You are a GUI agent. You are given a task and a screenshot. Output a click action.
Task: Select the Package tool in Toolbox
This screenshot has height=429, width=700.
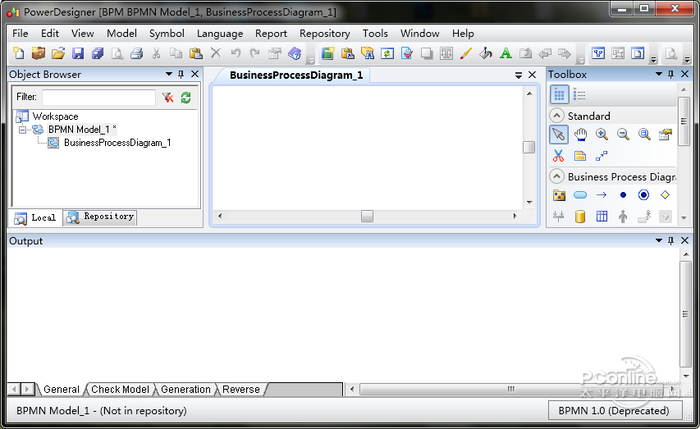[x=558, y=195]
